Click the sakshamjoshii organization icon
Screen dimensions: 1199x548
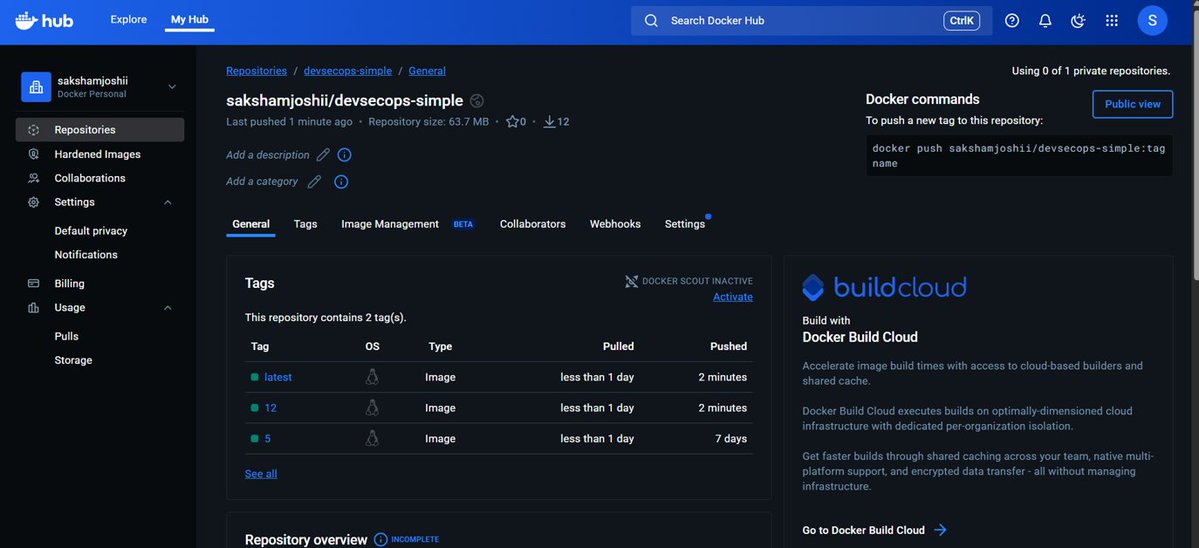coord(36,87)
